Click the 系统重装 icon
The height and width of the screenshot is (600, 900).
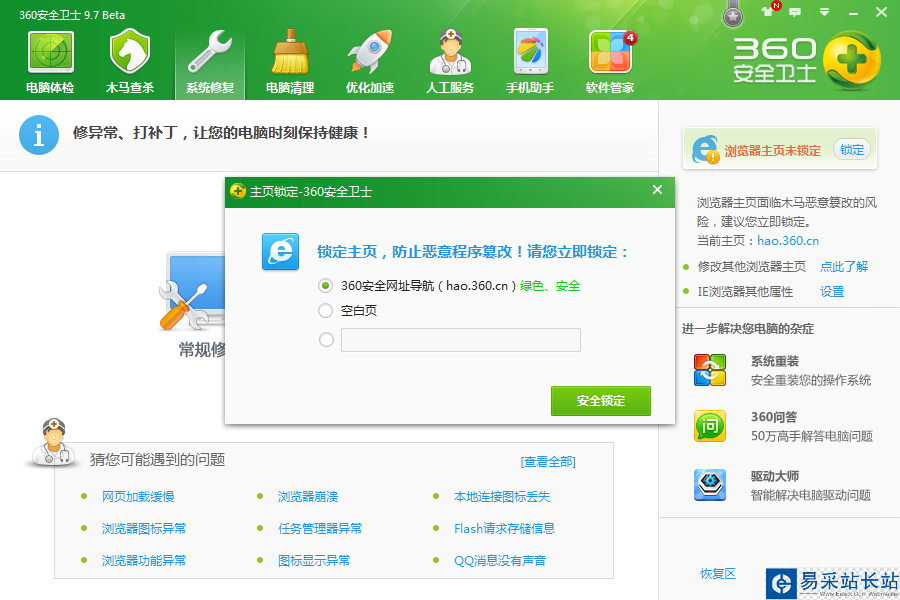710,370
